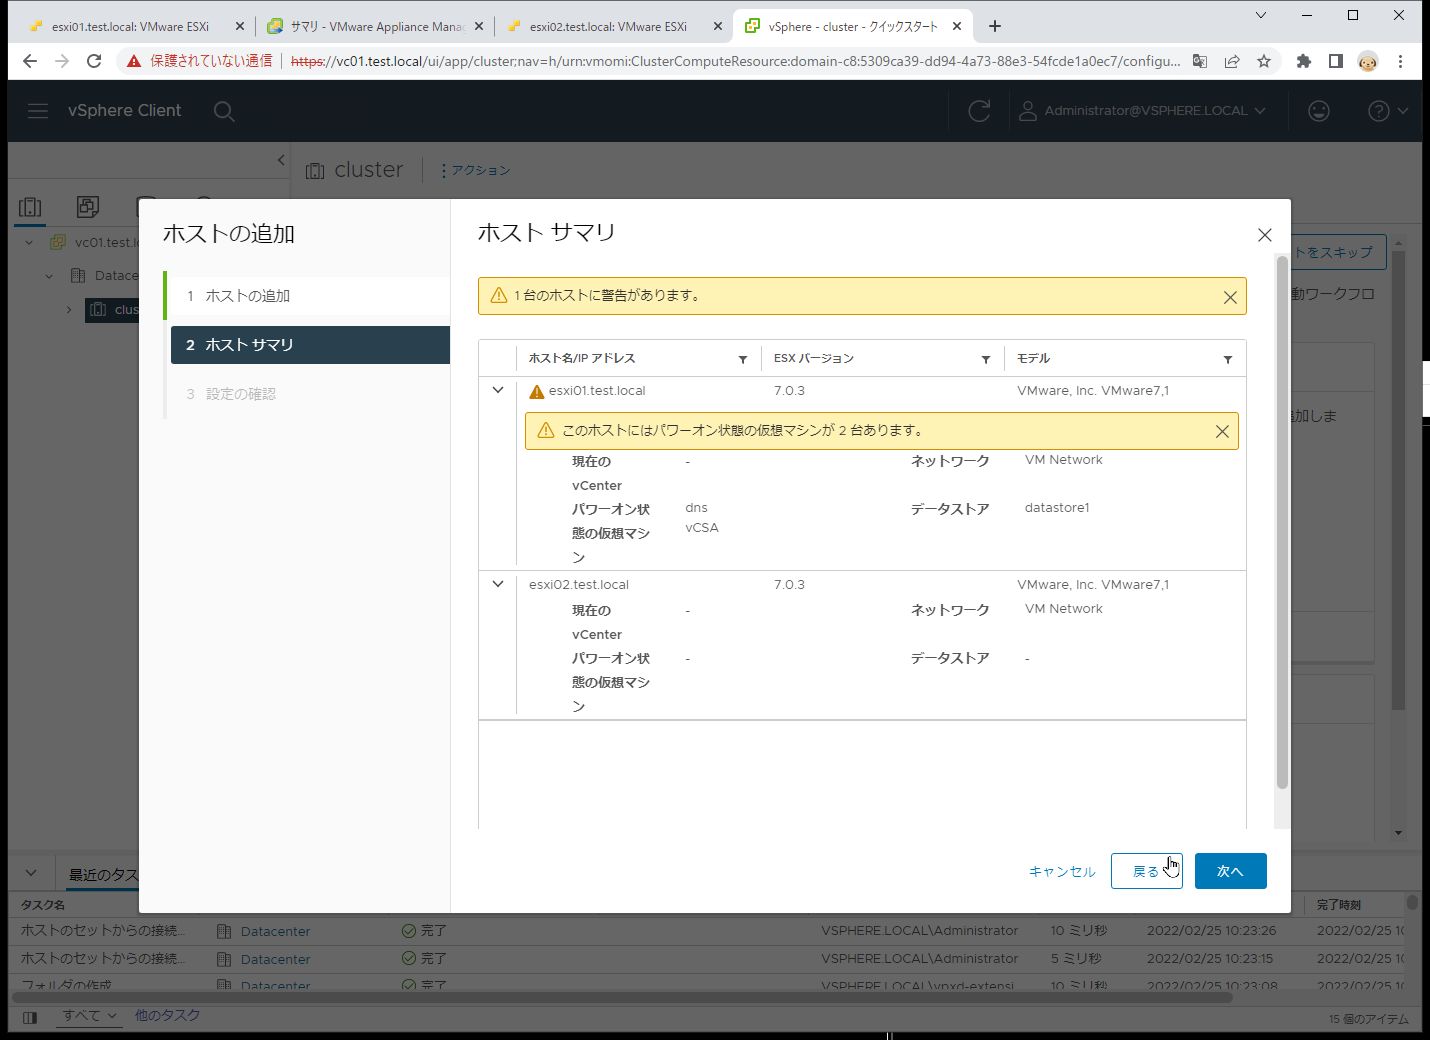
Task: Collapse the esxi02.test.local row details
Action: click(498, 584)
